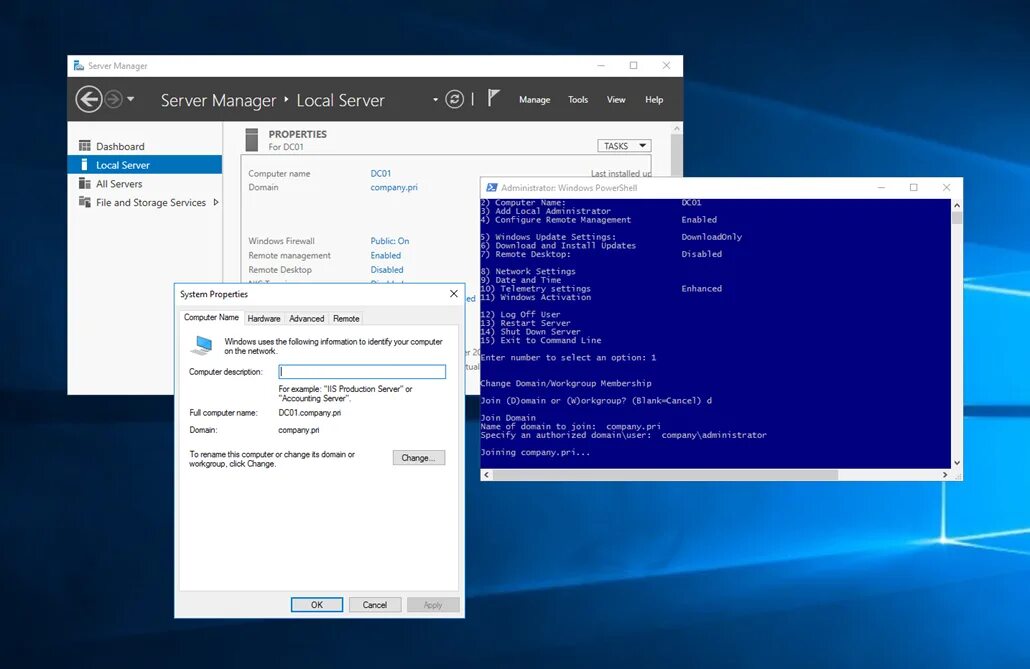Click the Public: On firewall link

[390, 241]
